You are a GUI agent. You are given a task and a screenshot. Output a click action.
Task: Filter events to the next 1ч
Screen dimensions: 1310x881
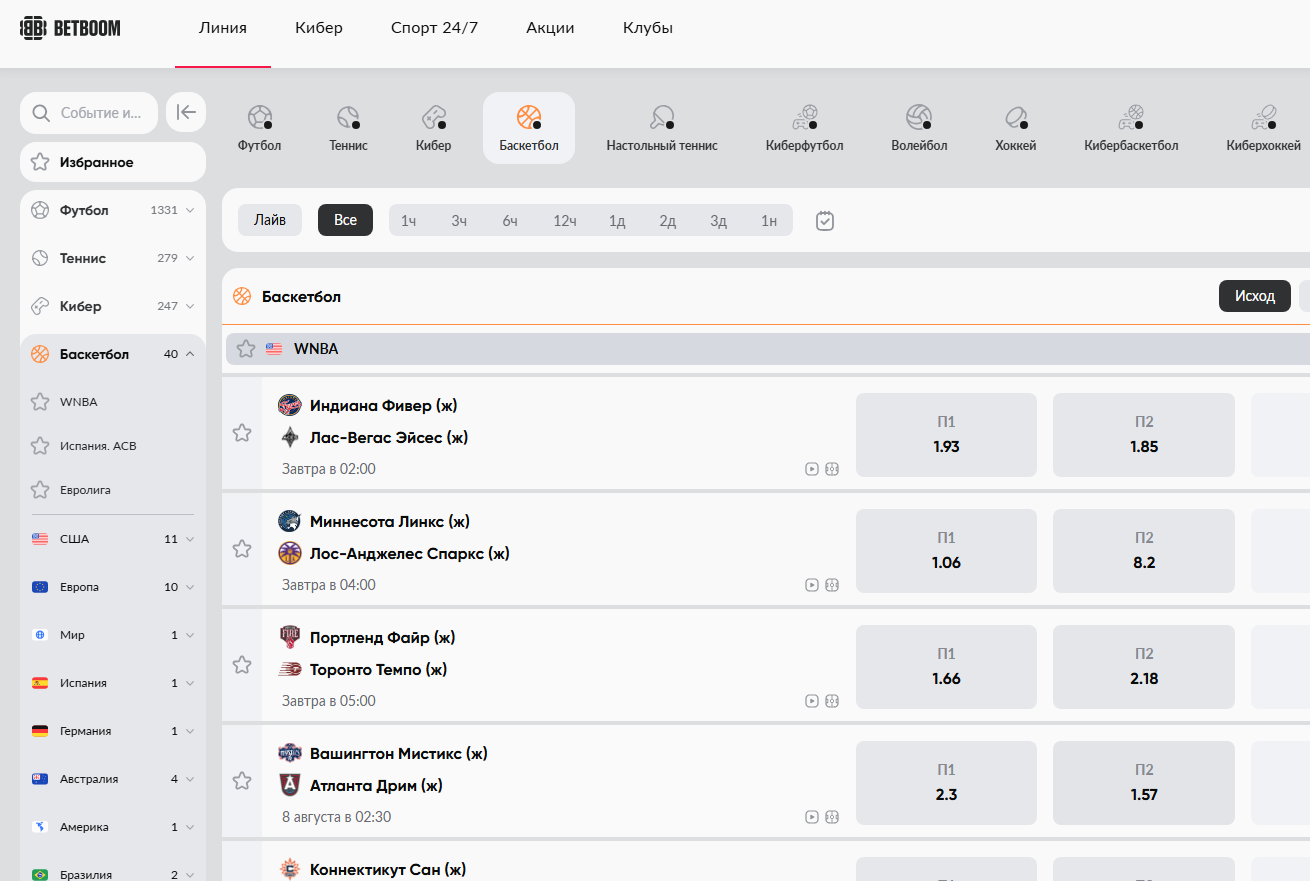pos(408,220)
